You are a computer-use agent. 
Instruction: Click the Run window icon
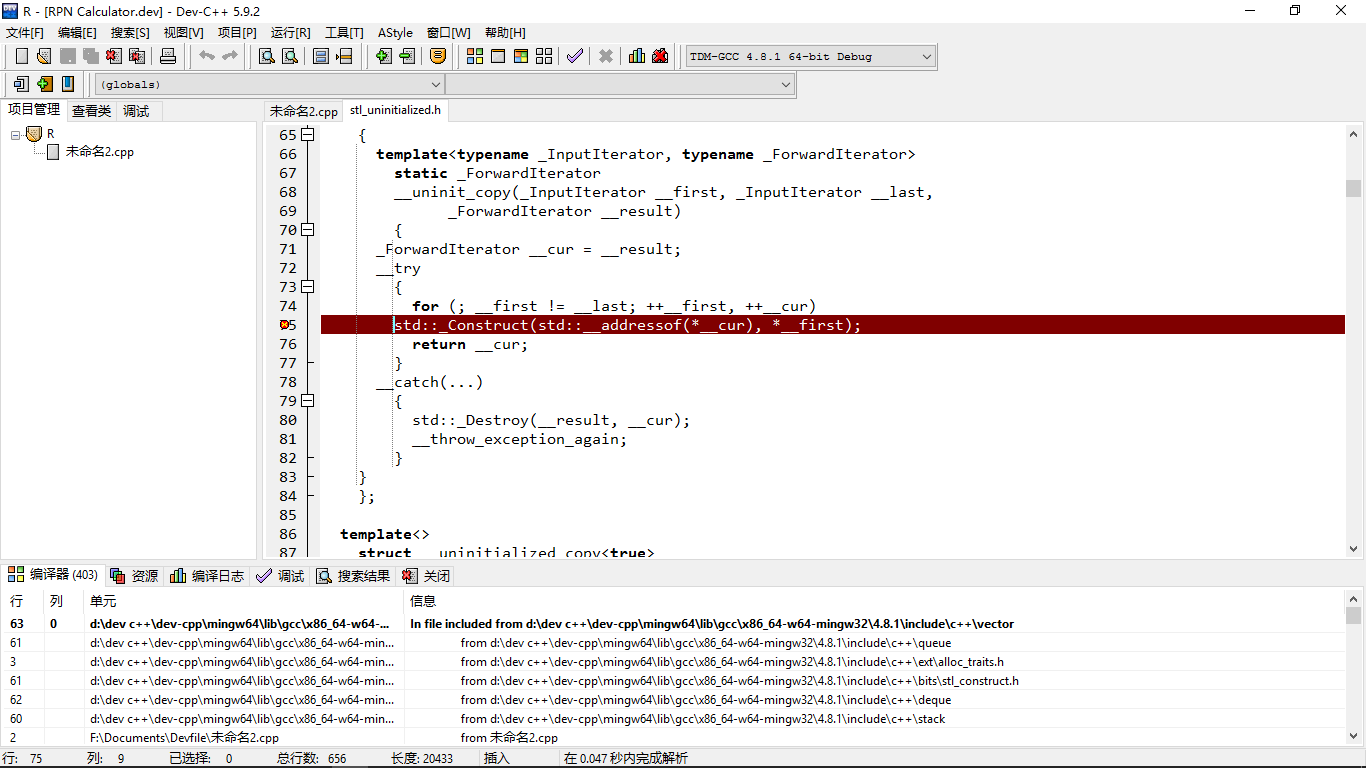click(498, 56)
